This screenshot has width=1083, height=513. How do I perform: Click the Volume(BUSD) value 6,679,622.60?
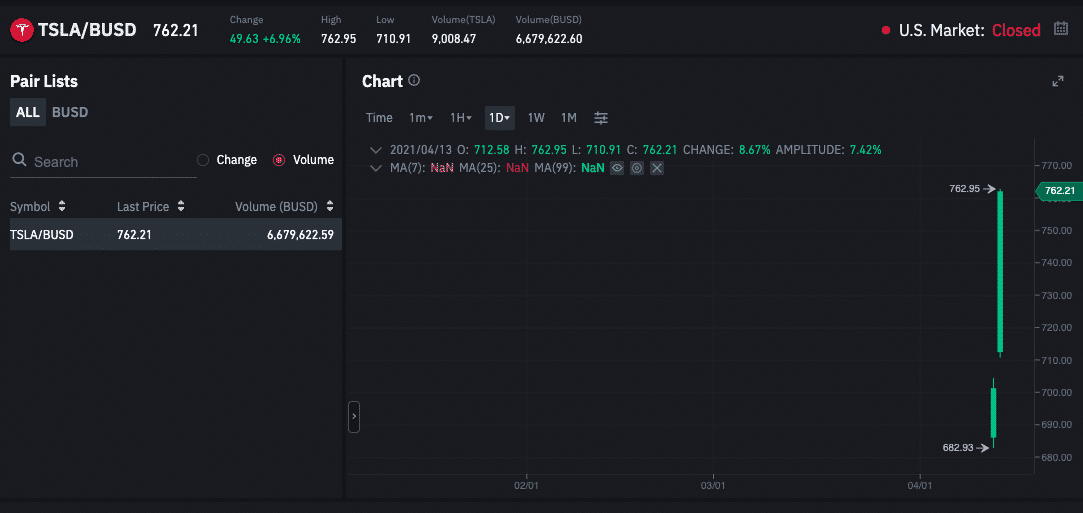549,39
